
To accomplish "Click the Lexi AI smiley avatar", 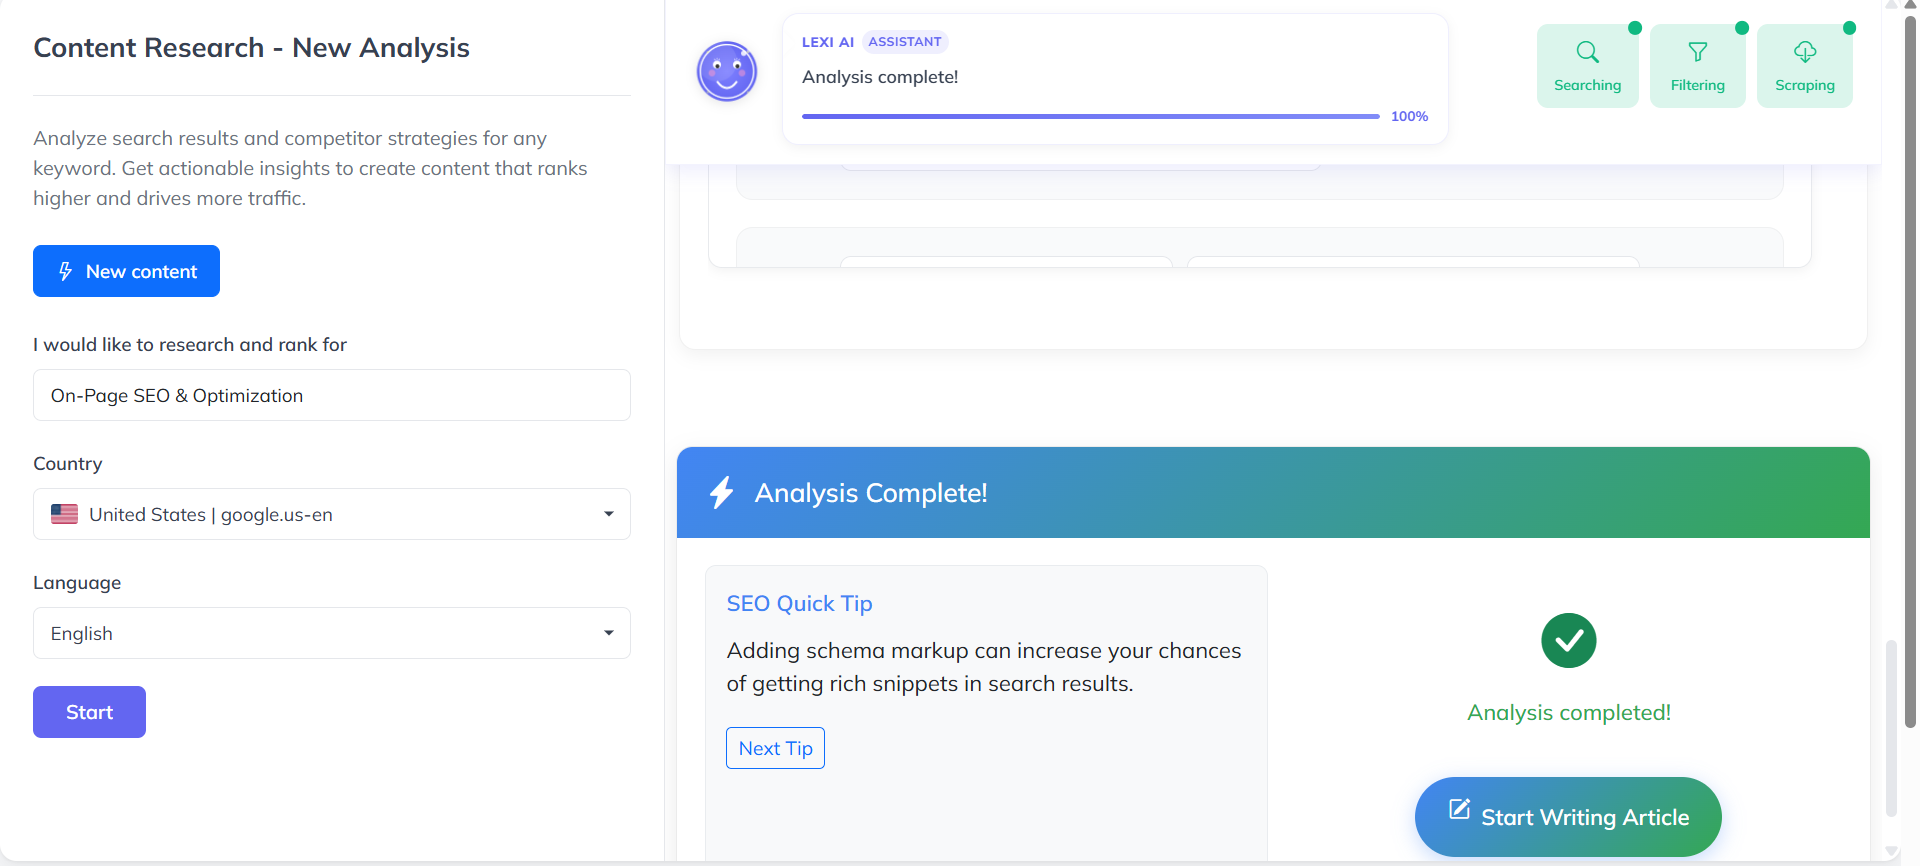I will click(727, 72).
